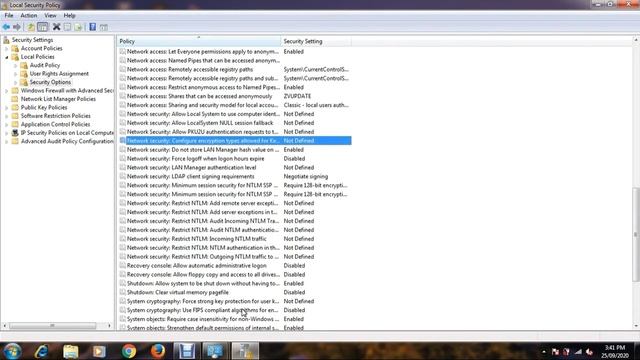Click the 'Negotiate signing' setting value
The width and height of the screenshot is (640, 360).
pyautogui.click(x=306, y=176)
